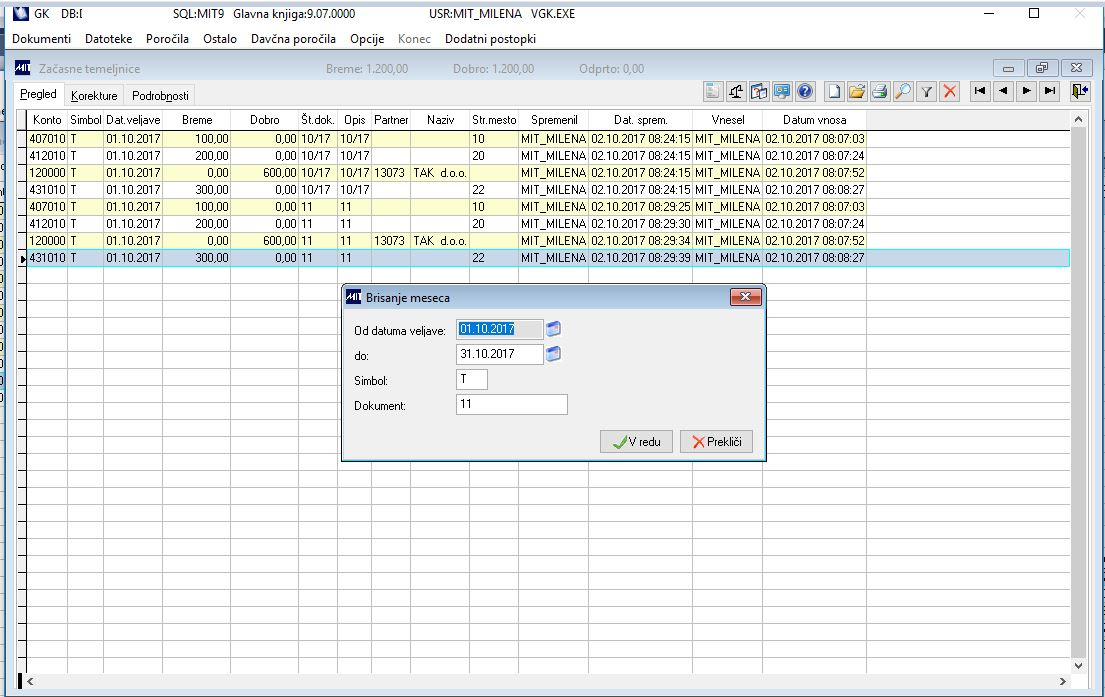This screenshot has width=1105, height=697.
Task: Switch to the Podrobnosti tab
Action: pyautogui.click(x=160, y=96)
